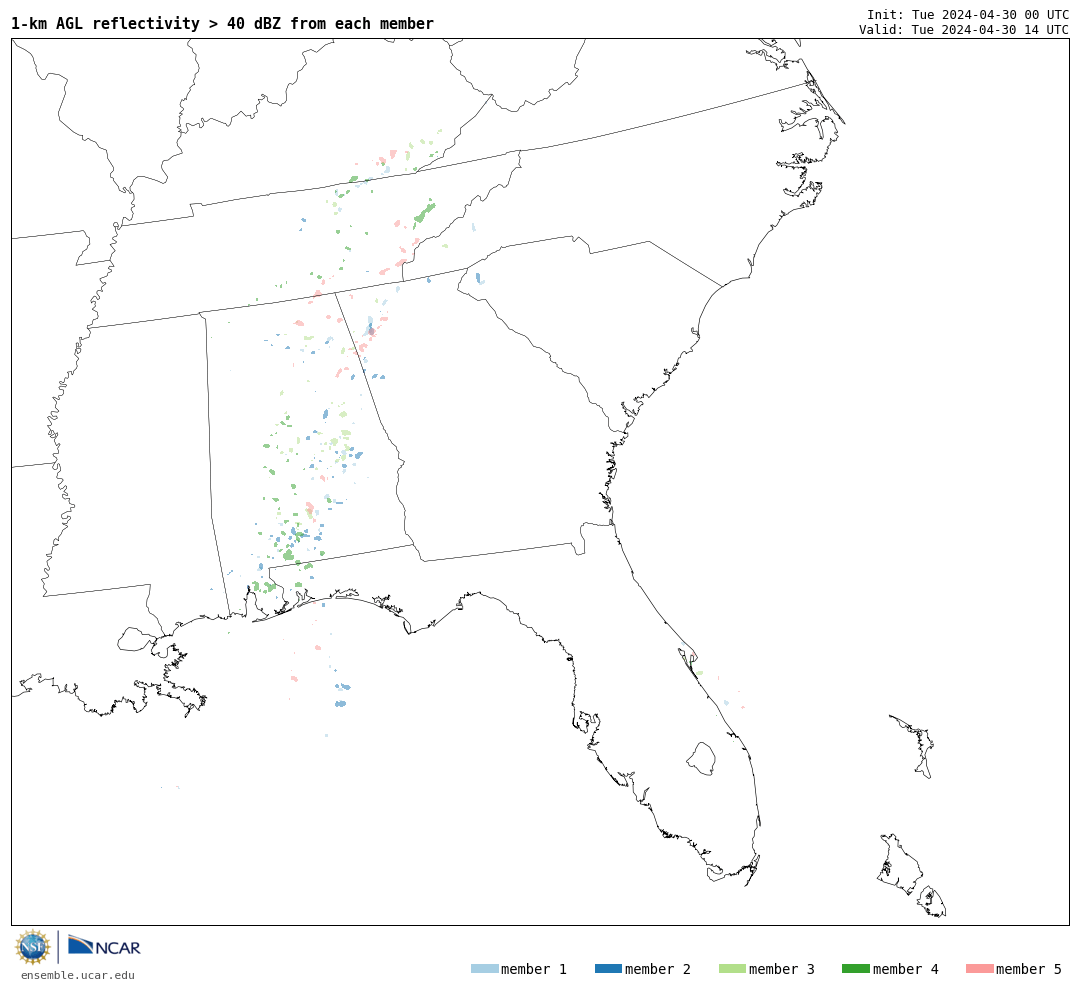The height and width of the screenshot is (988, 1080).
Task: Click the member 5 pink swatch
Action: [x=979, y=969]
